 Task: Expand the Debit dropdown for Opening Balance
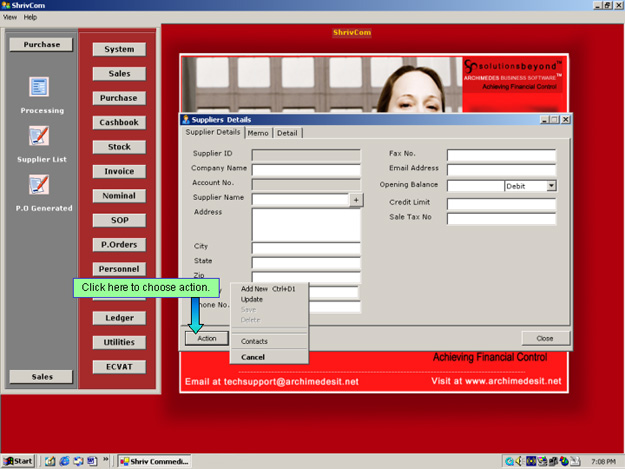coord(551,186)
